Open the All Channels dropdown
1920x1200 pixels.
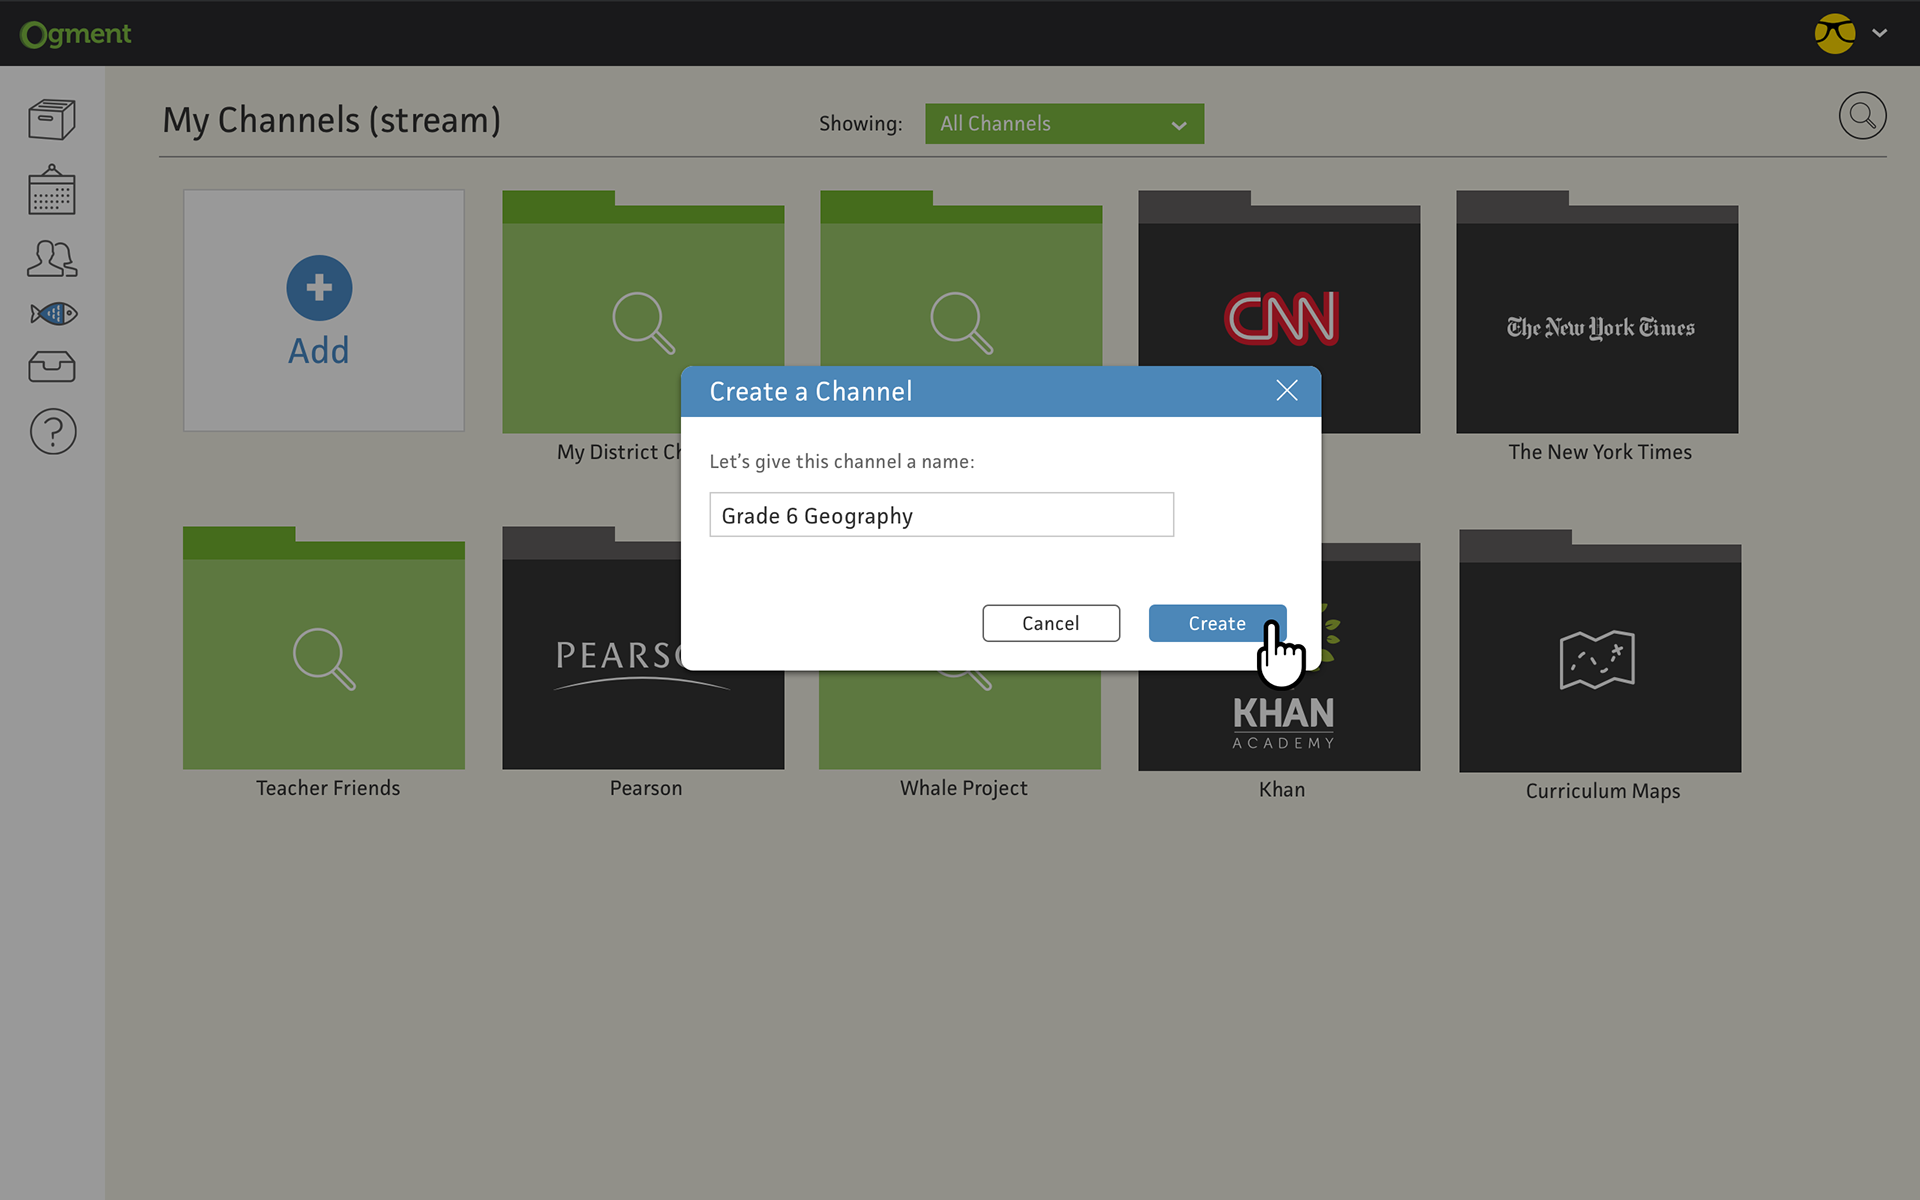1064,124
